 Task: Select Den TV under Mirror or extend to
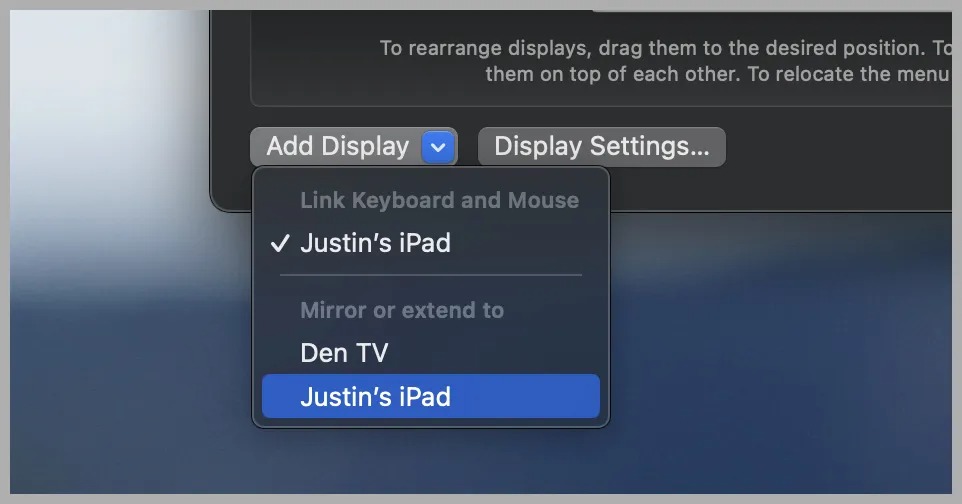pyautogui.click(x=431, y=353)
